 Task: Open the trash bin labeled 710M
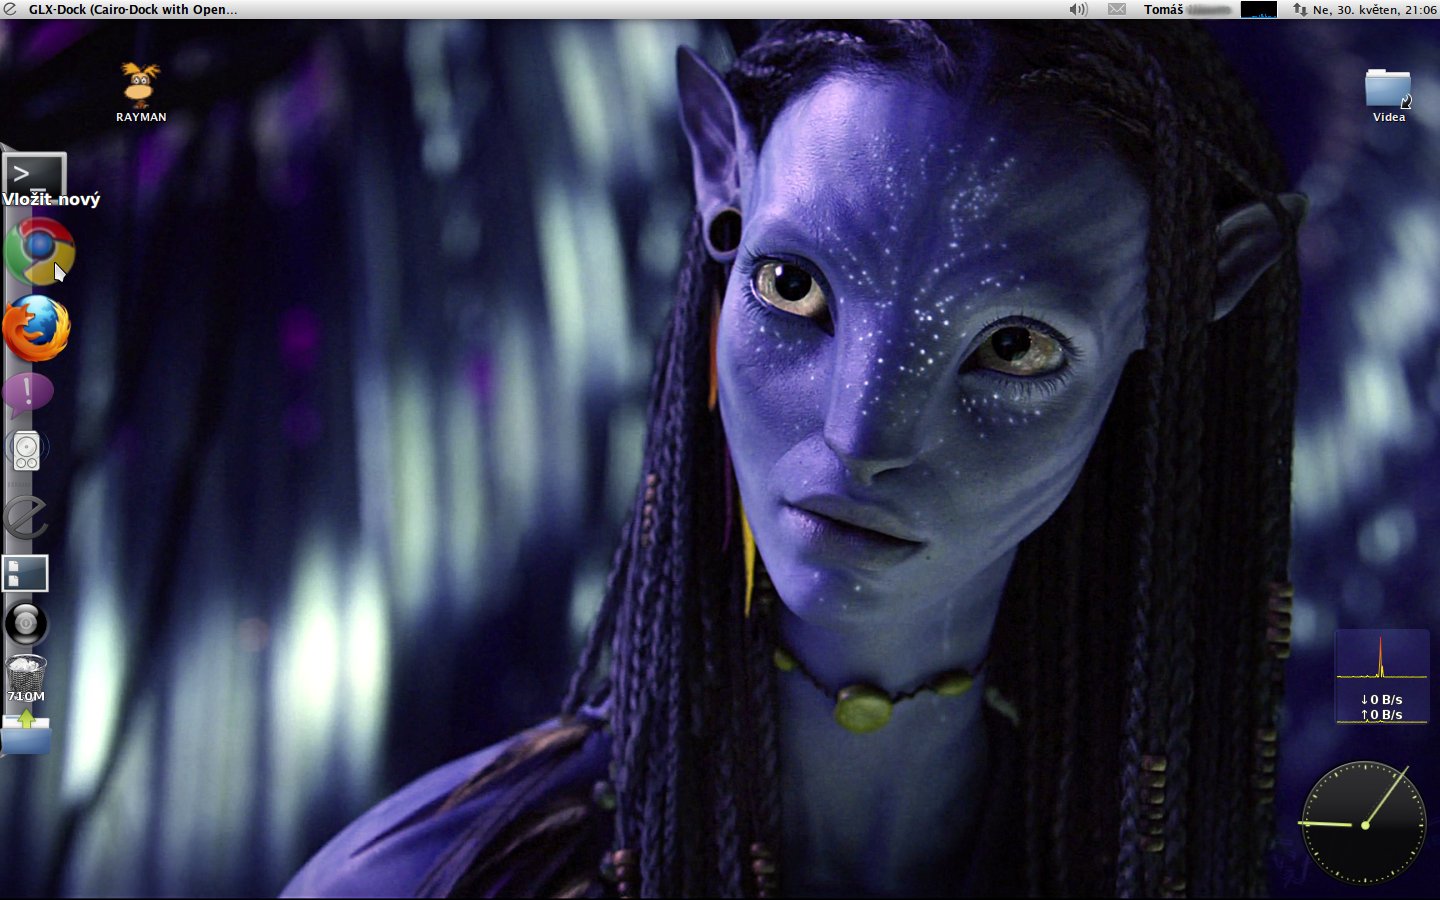coord(26,677)
